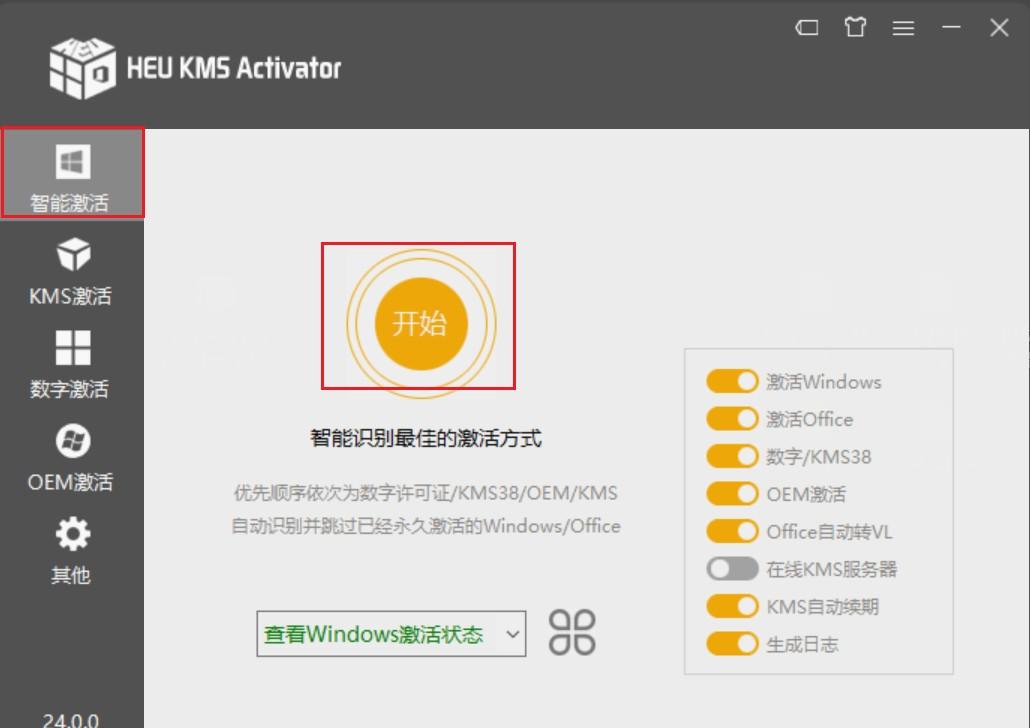Open the 智能激活 smart activation tab
The height and width of the screenshot is (728, 1030).
tap(72, 173)
